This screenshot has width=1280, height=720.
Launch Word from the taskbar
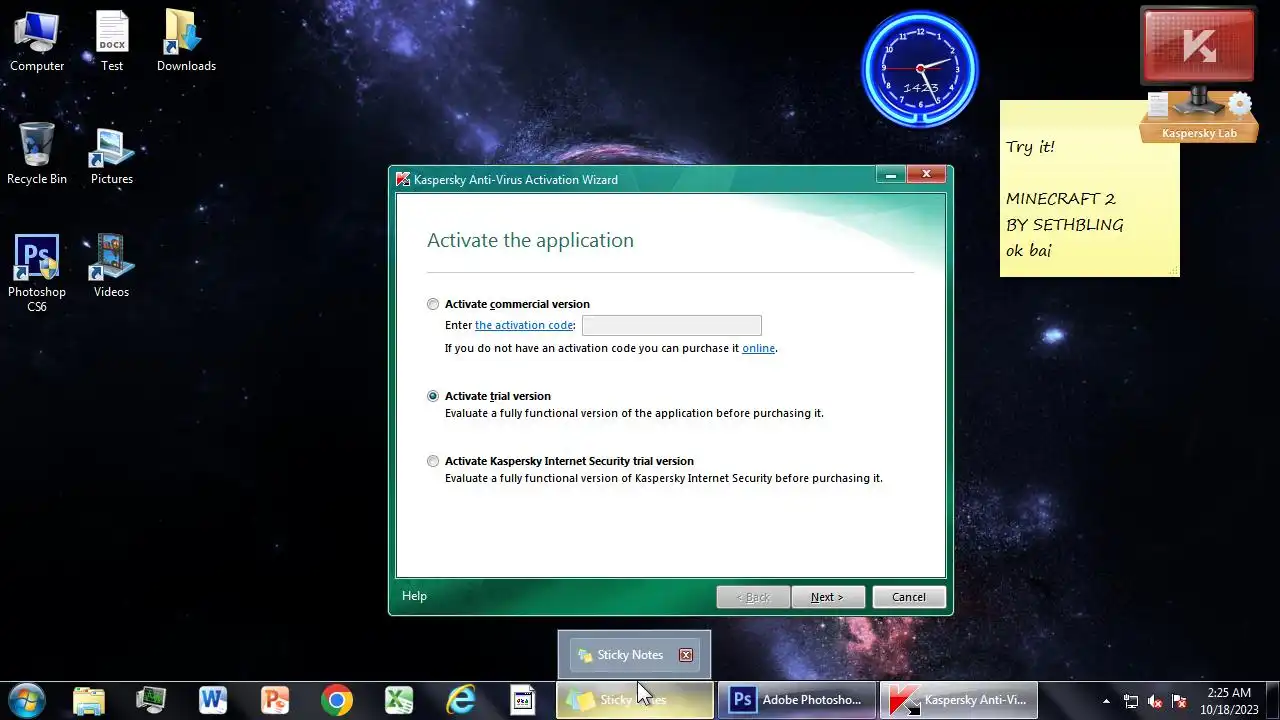(x=213, y=700)
